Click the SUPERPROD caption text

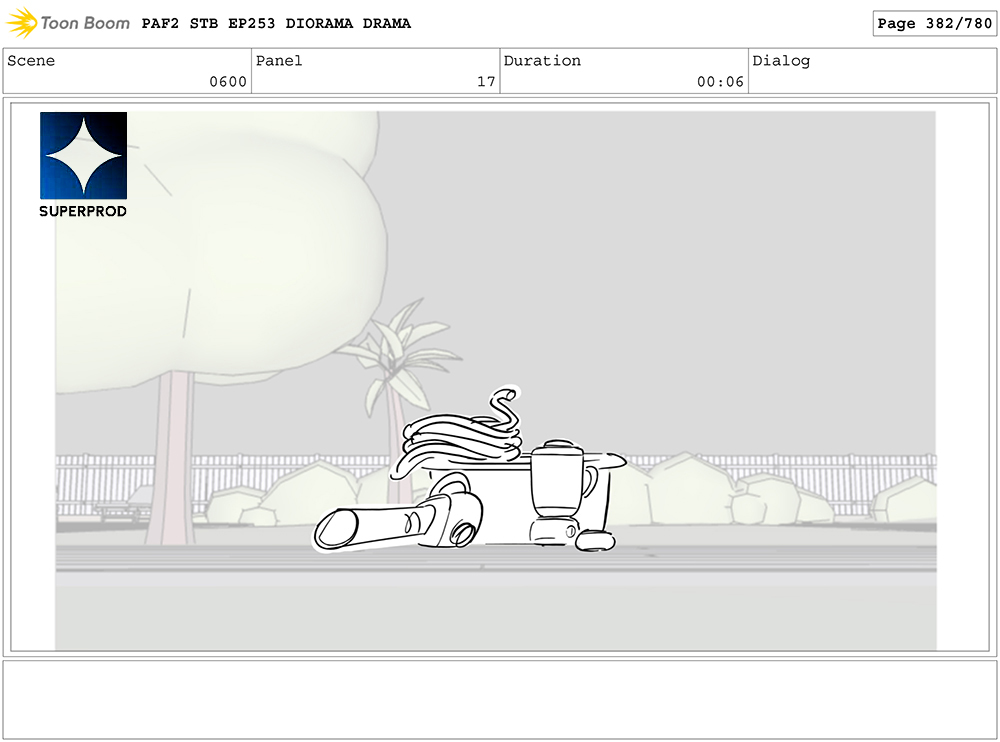[x=83, y=211]
